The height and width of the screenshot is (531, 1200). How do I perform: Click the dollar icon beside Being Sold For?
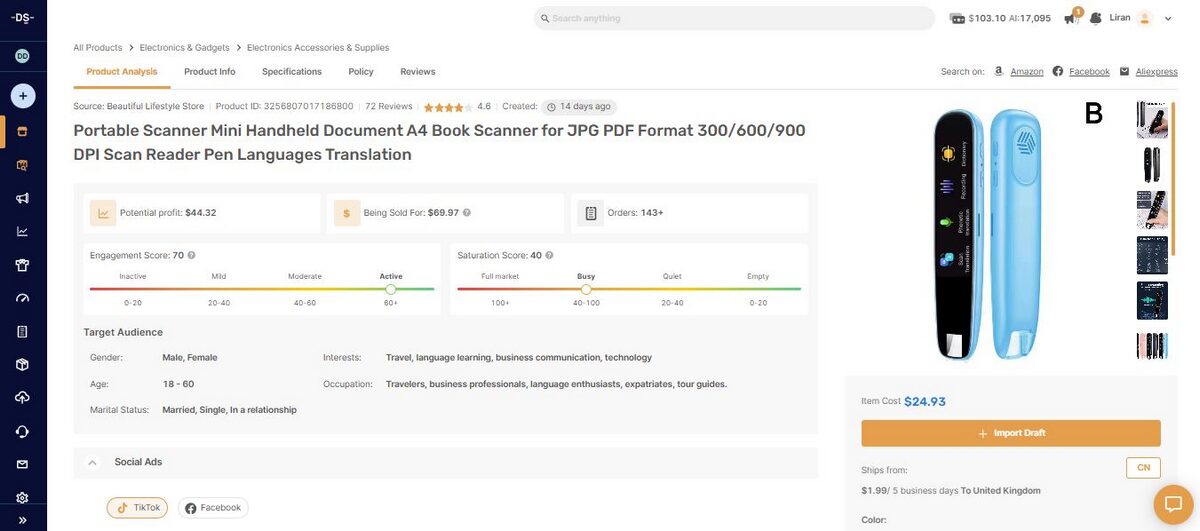347,213
